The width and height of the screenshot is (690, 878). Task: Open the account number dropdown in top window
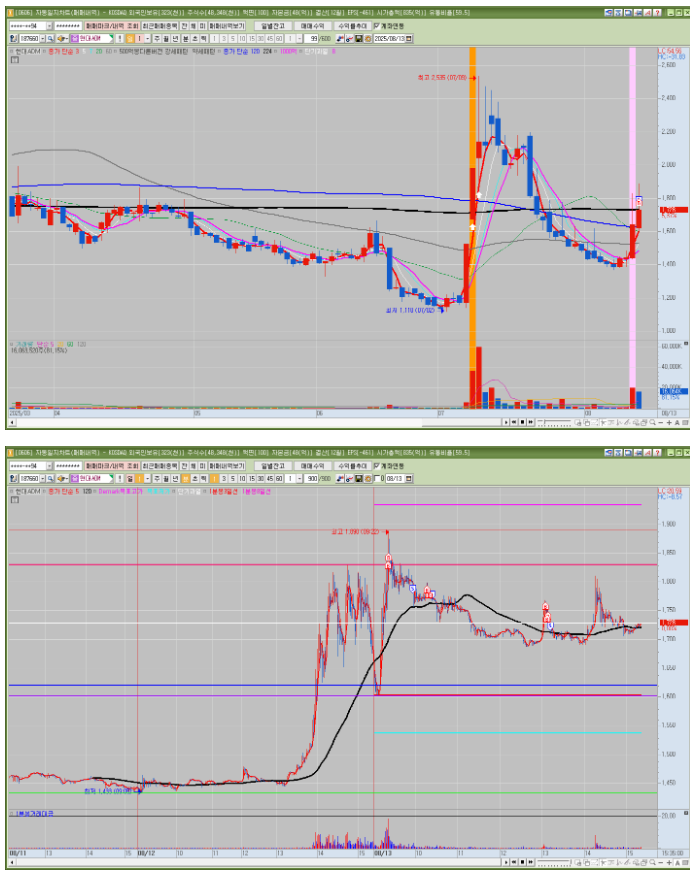click(49, 26)
